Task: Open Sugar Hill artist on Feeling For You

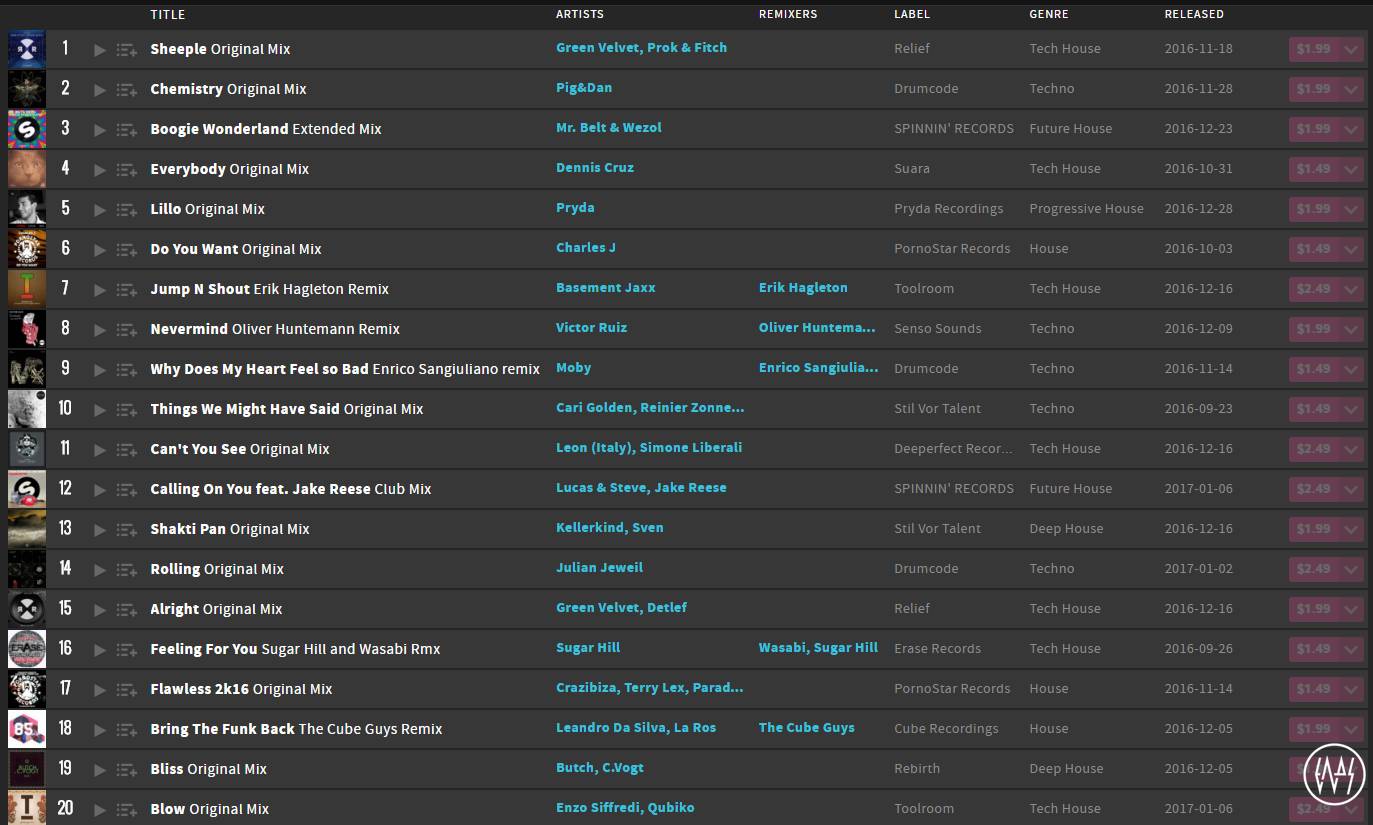Action: click(x=588, y=648)
